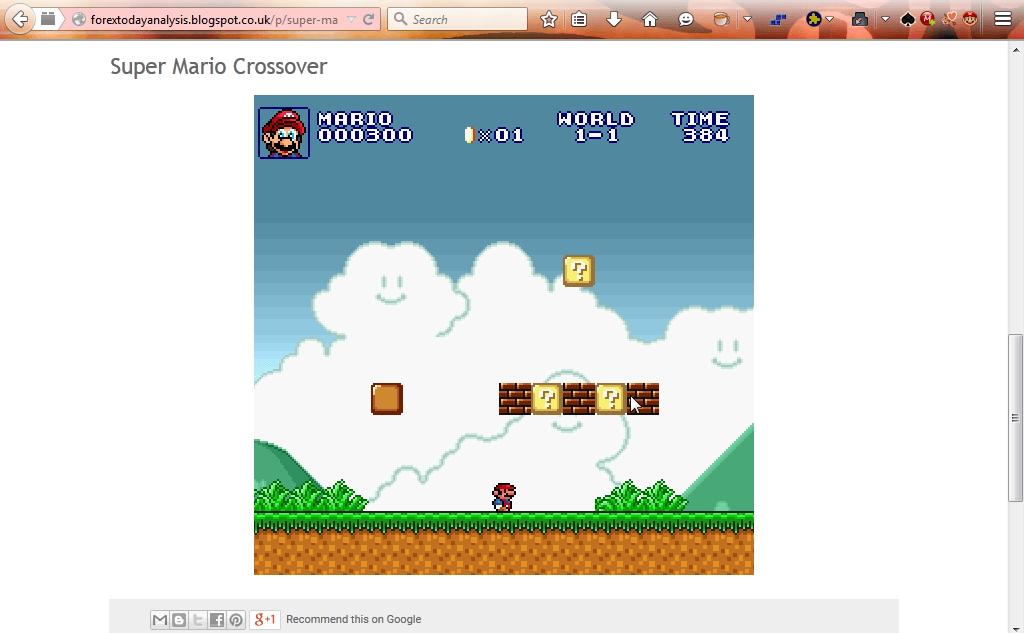Expand the puzzle piece extension dropdown arrow
The width and height of the screenshot is (1024, 633).
click(829, 20)
